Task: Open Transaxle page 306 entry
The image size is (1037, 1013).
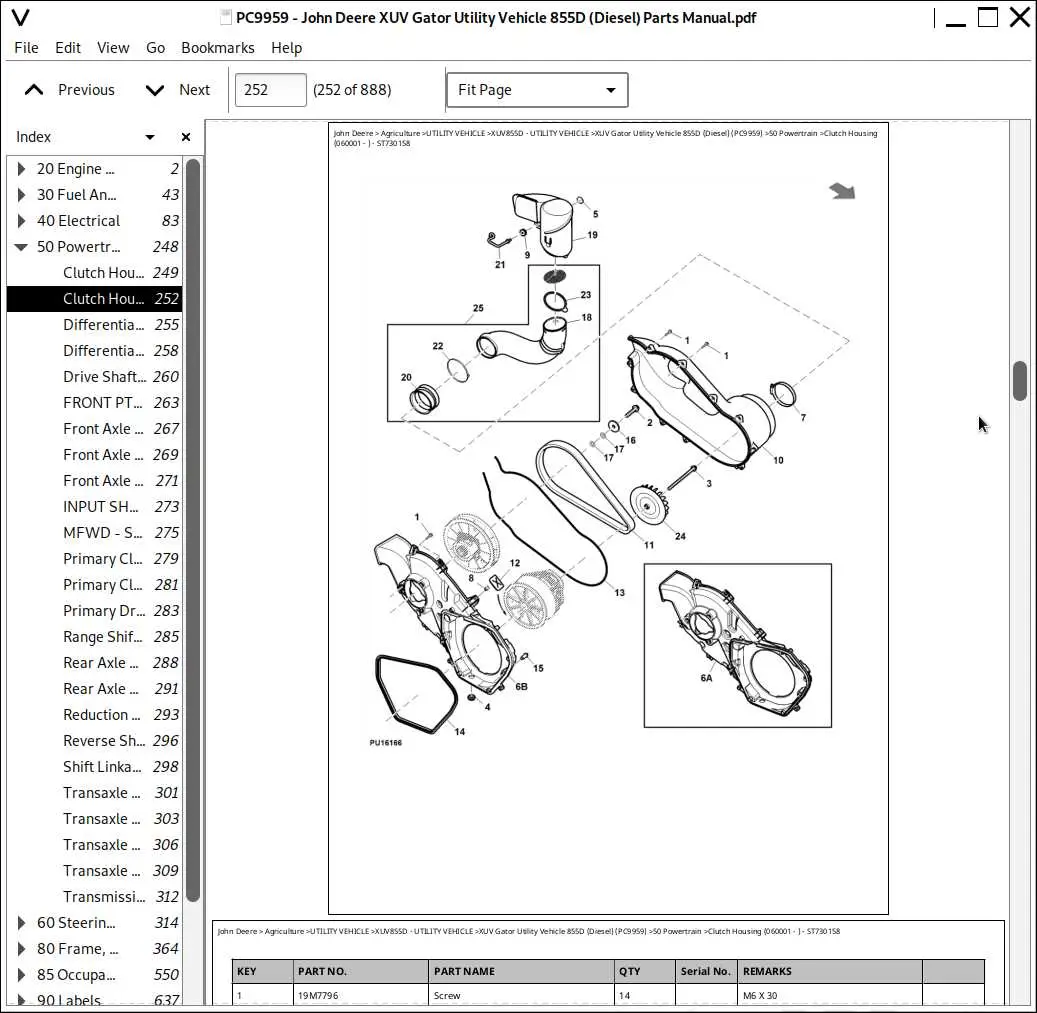Action: coord(95,845)
